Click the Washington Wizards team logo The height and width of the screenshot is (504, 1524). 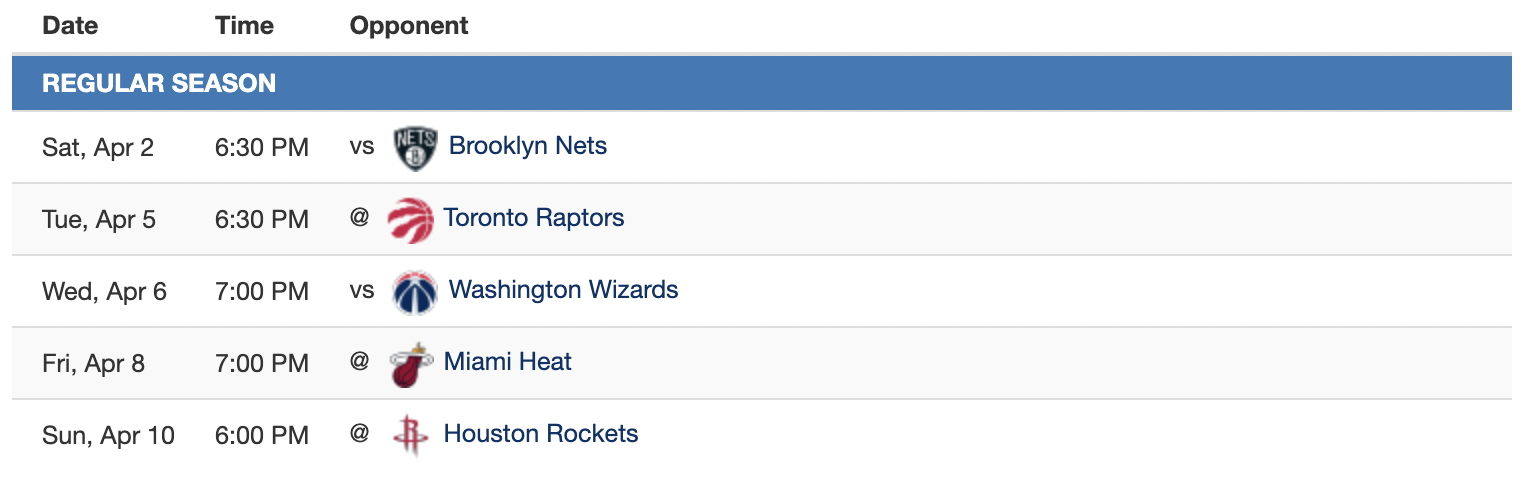point(415,292)
